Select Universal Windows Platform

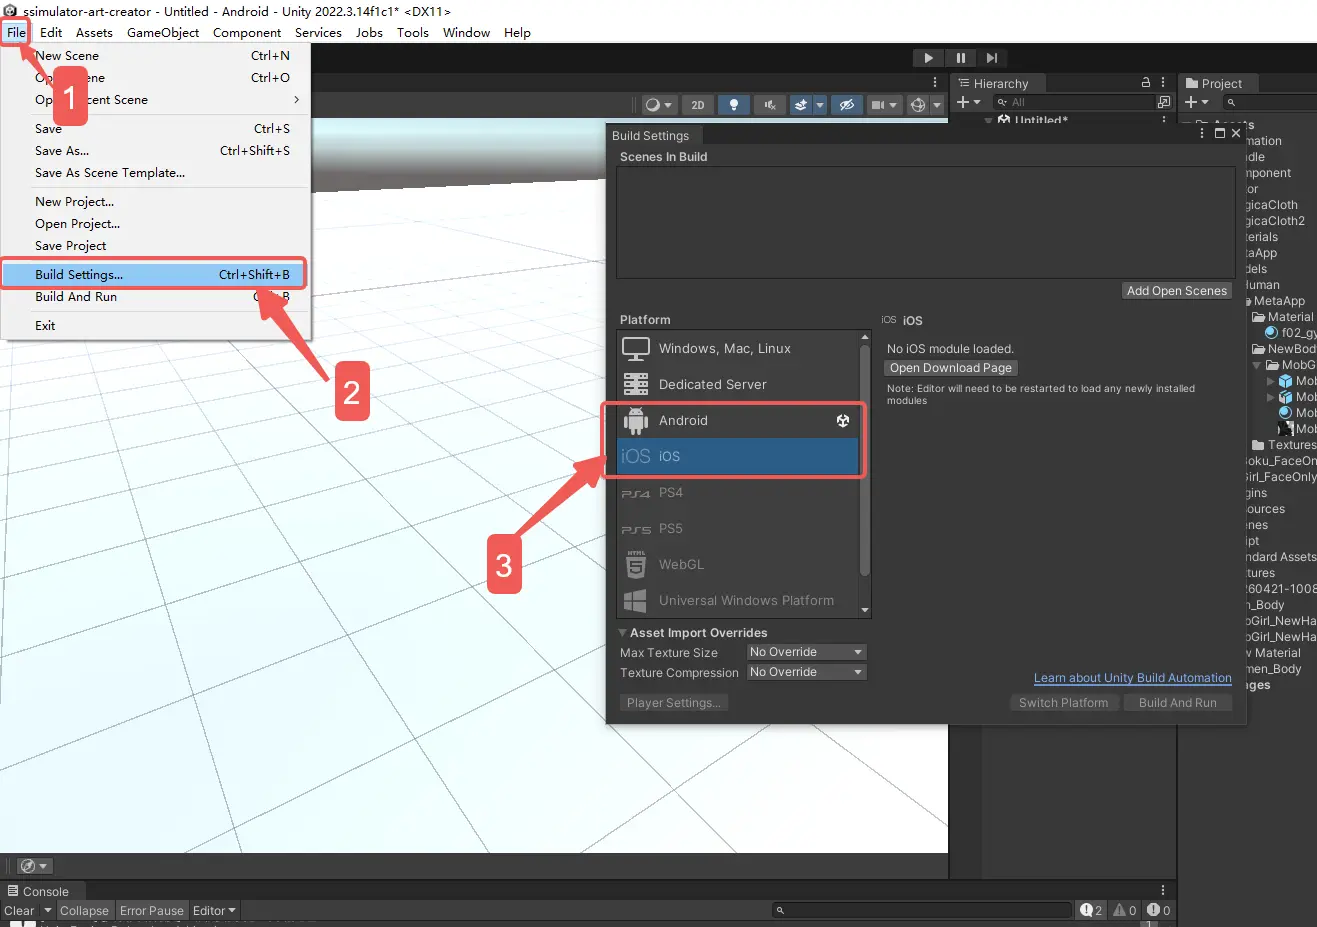click(x=738, y=601)
